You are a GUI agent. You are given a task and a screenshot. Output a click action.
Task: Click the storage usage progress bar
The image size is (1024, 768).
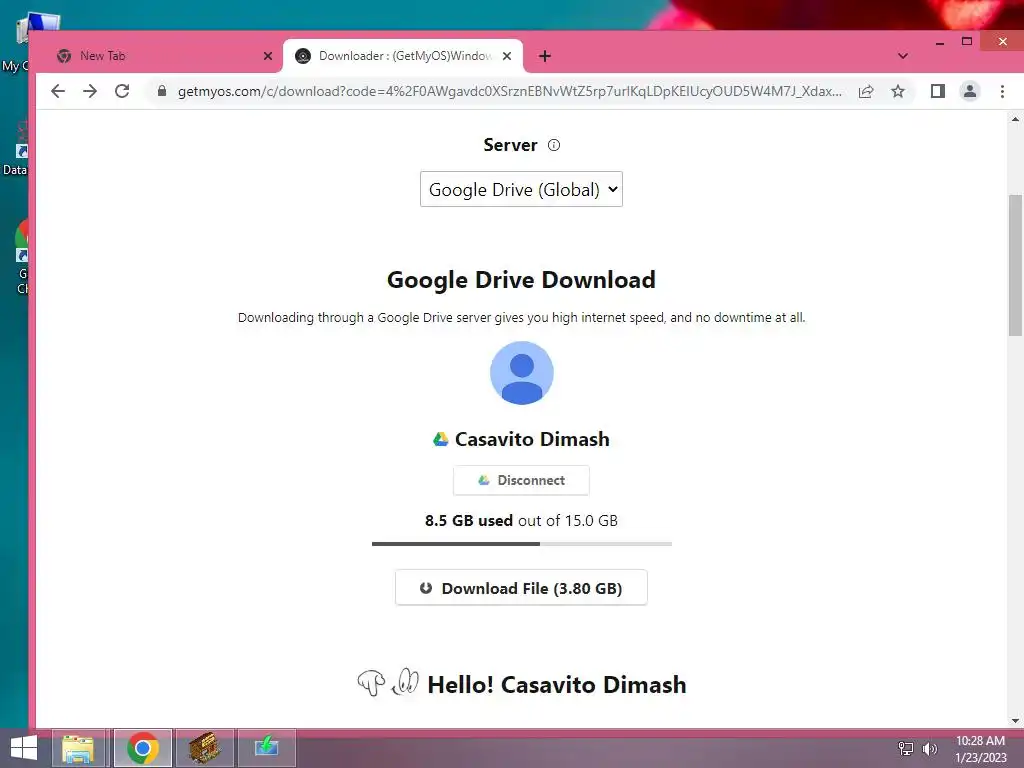pos(522,543)
